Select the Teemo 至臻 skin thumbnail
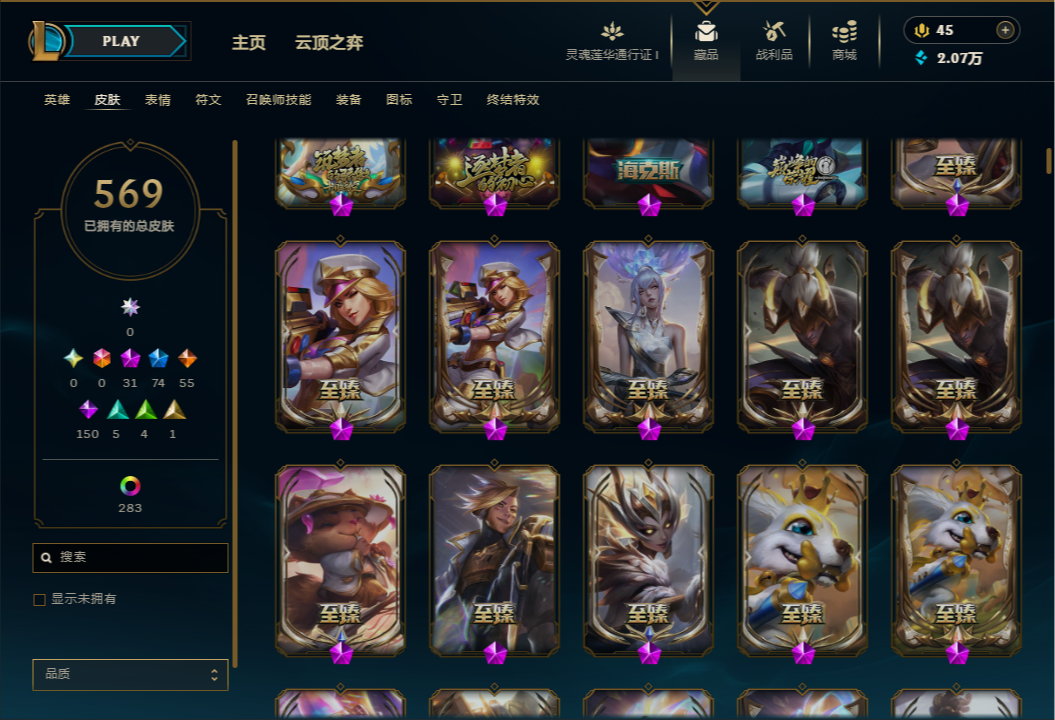This screenshot has height=720, width=1055. tap(340, 561)
